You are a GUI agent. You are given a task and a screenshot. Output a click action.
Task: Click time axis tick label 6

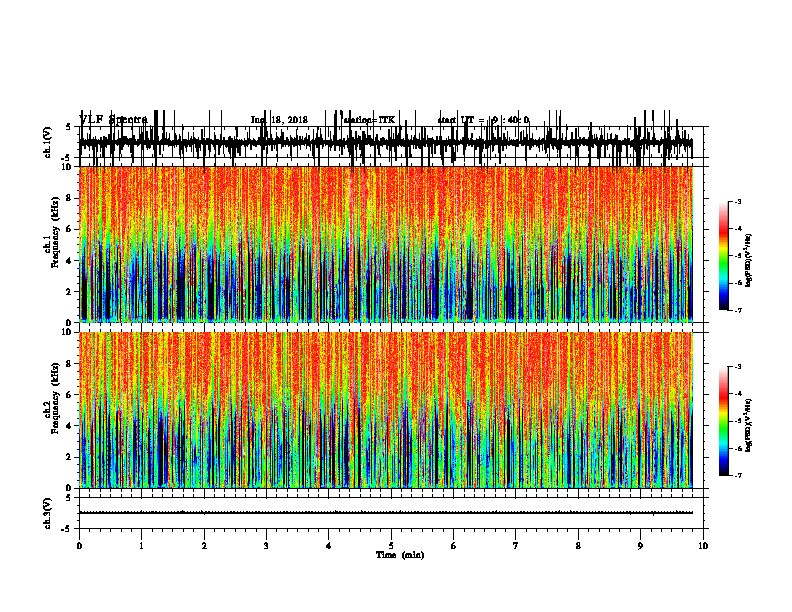tap(454, 546)
